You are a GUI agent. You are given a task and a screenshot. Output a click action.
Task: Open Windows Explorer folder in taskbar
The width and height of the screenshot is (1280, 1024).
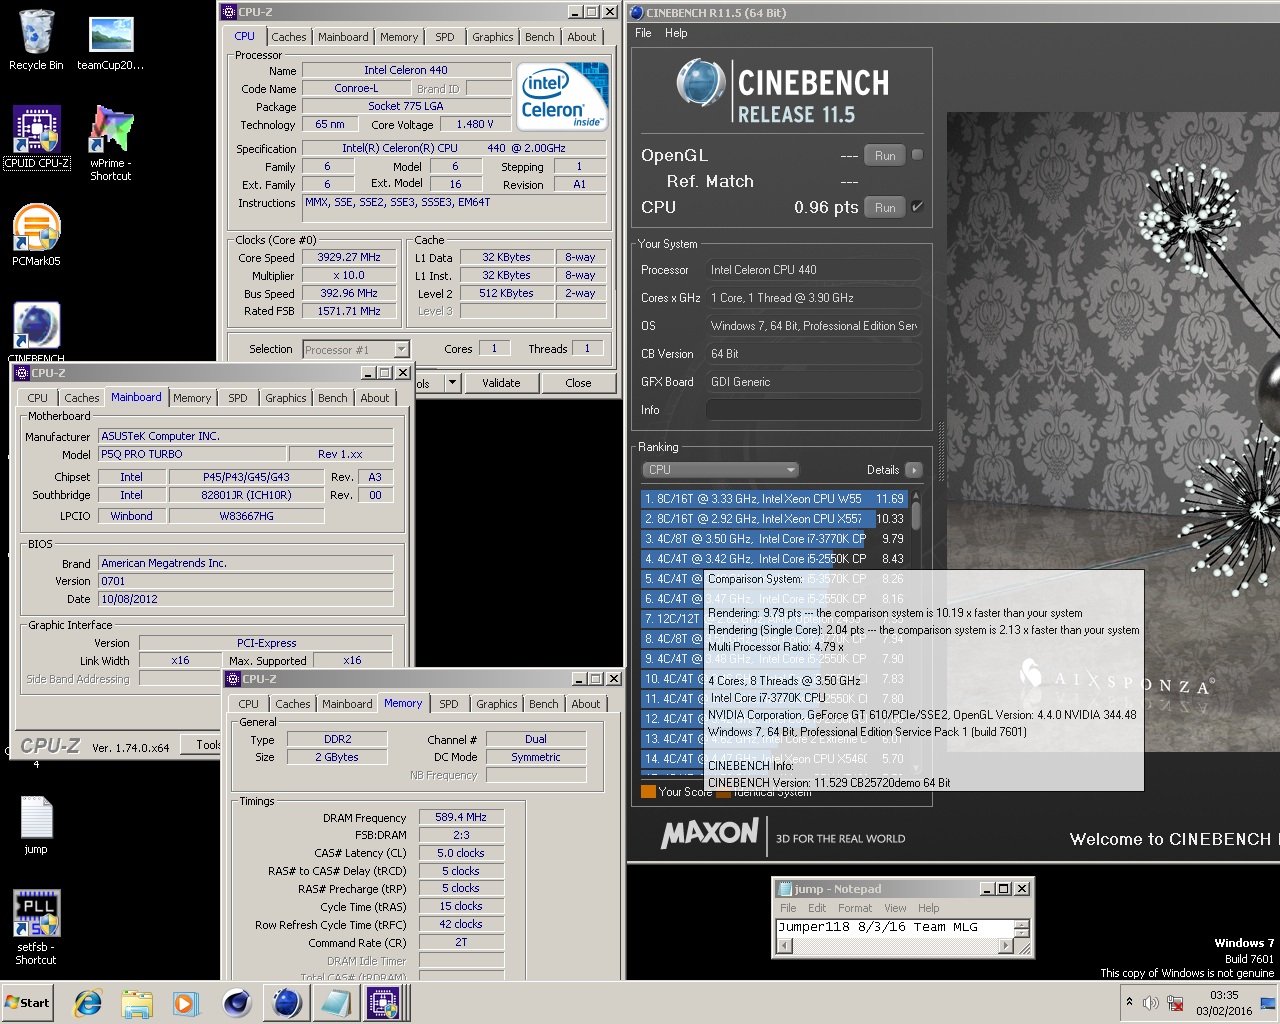(x=137, y=1002)
